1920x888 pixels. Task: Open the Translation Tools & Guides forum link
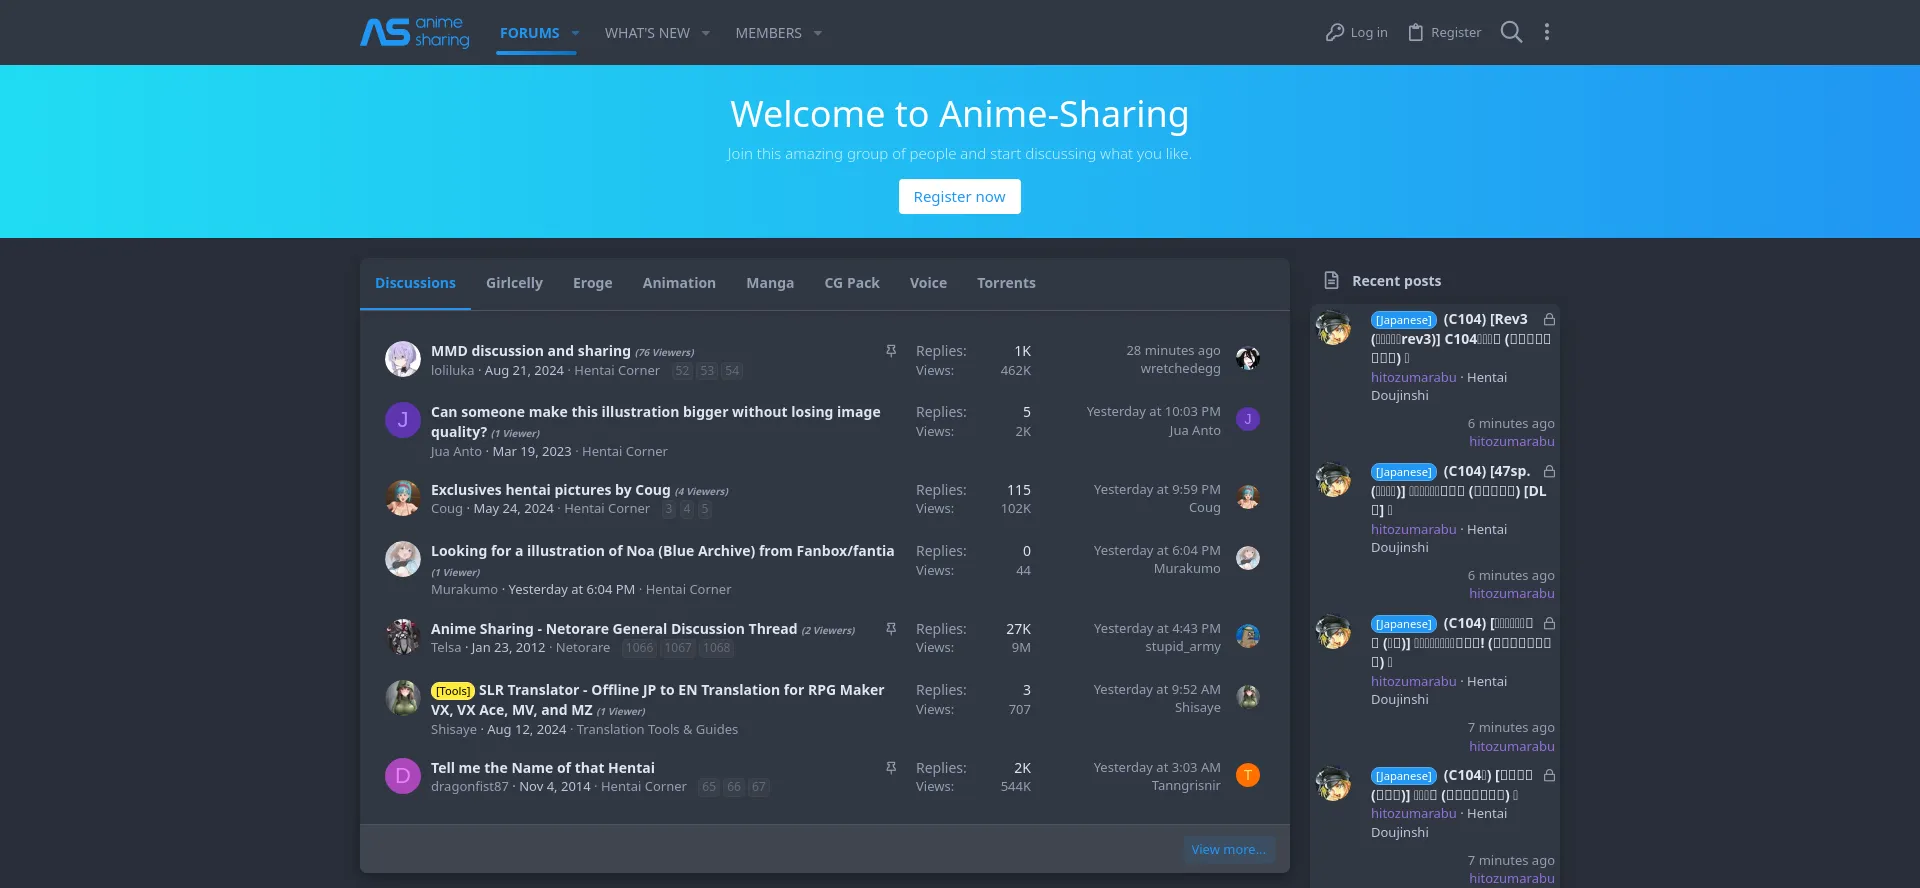pyautogui.click(x=657, y=730)
